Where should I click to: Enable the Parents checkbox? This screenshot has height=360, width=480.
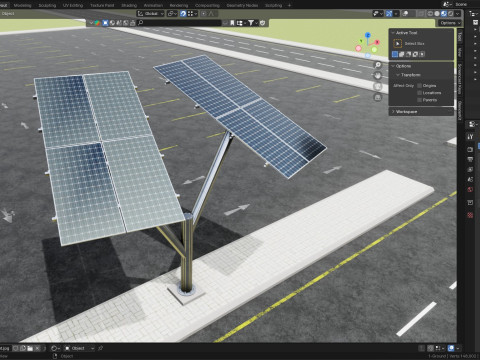420,100
